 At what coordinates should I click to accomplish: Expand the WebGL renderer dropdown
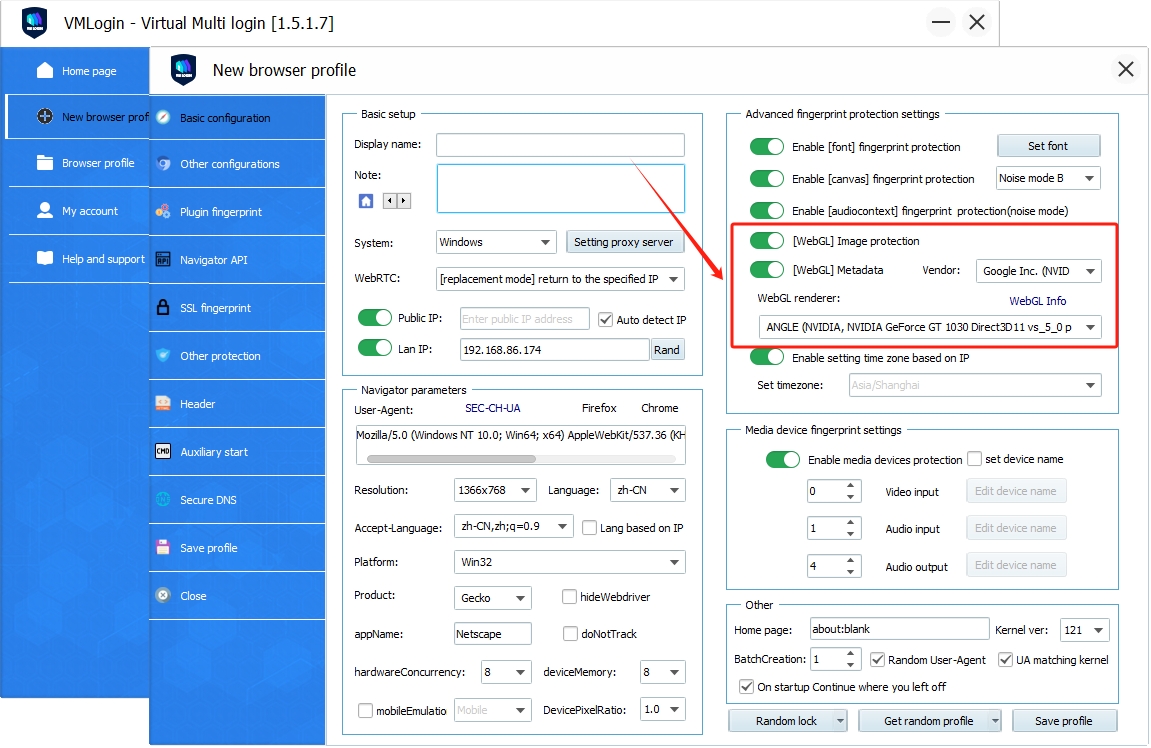(1090, 327)
